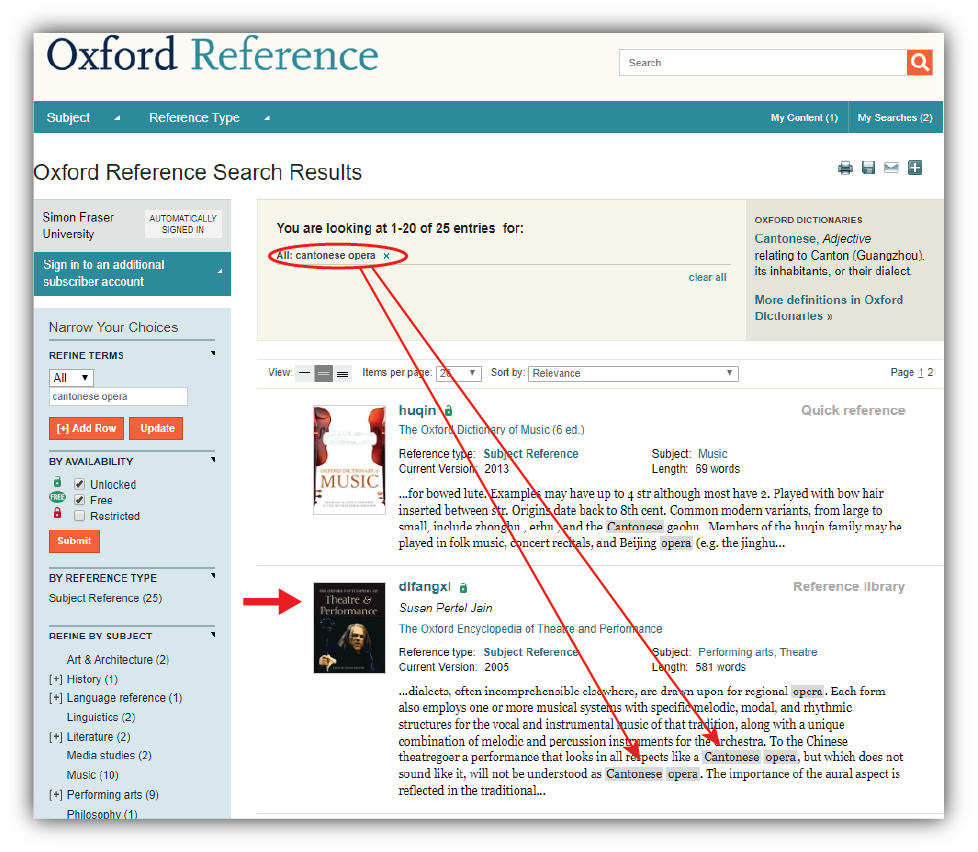Viewport: 978px width, 852px height.
Task: Click the orange search magnifier button
Action: (x=919, y=62)
